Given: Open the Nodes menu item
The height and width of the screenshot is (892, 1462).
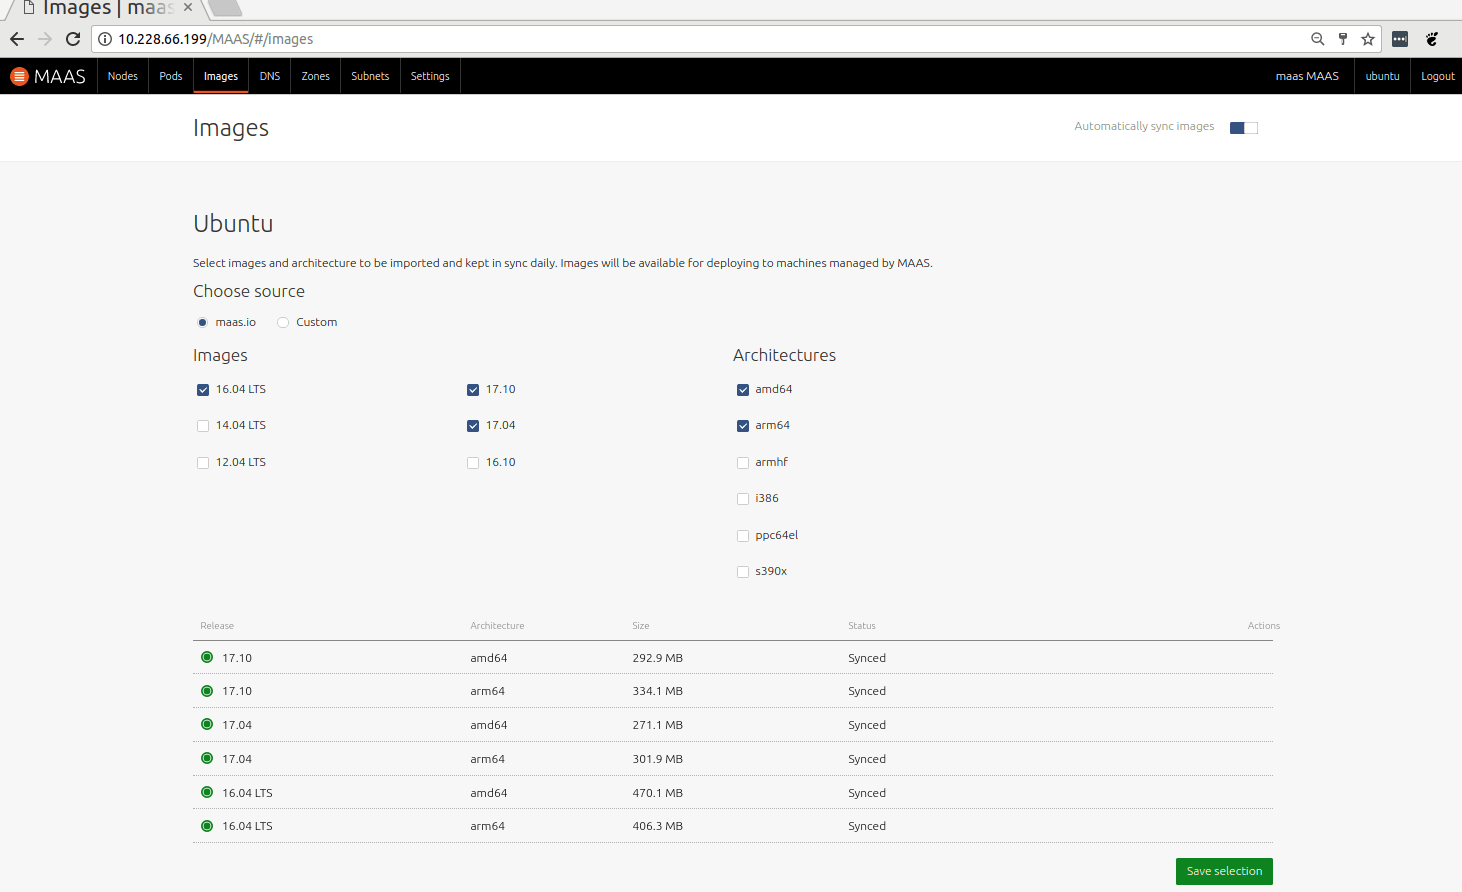Looking at the screenshot, I should coord(123,76).
